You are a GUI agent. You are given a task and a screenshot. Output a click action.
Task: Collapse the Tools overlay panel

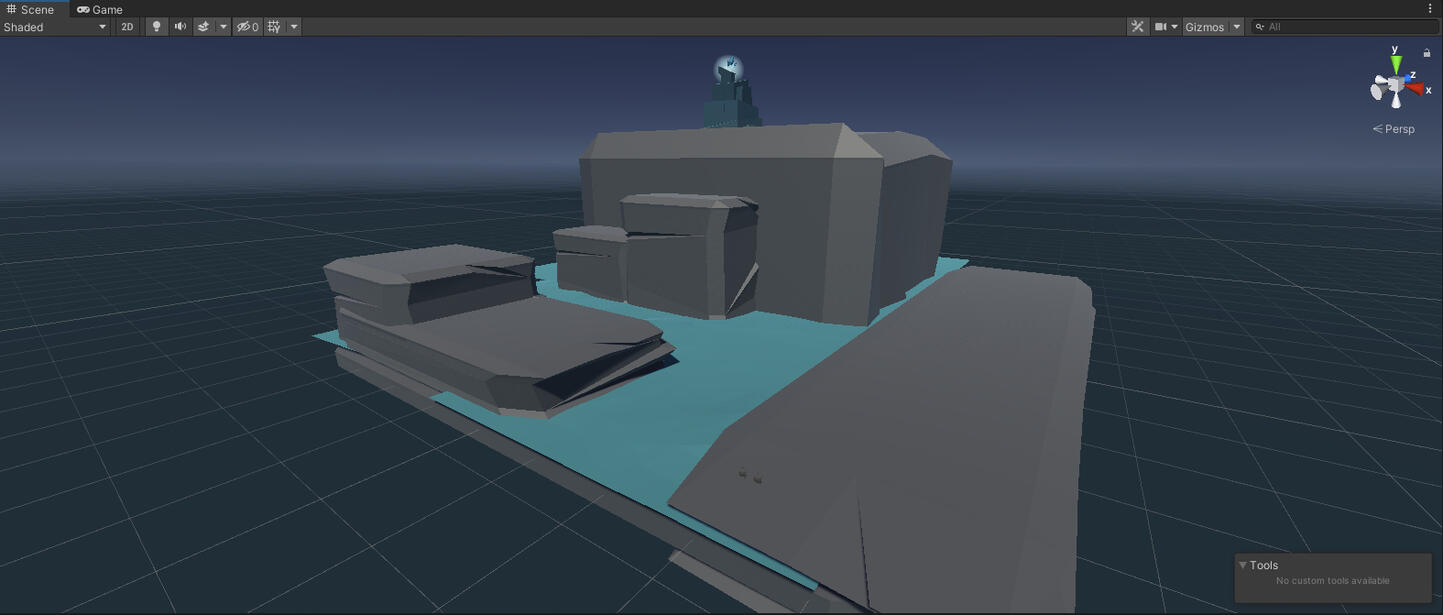[1243, 564]
